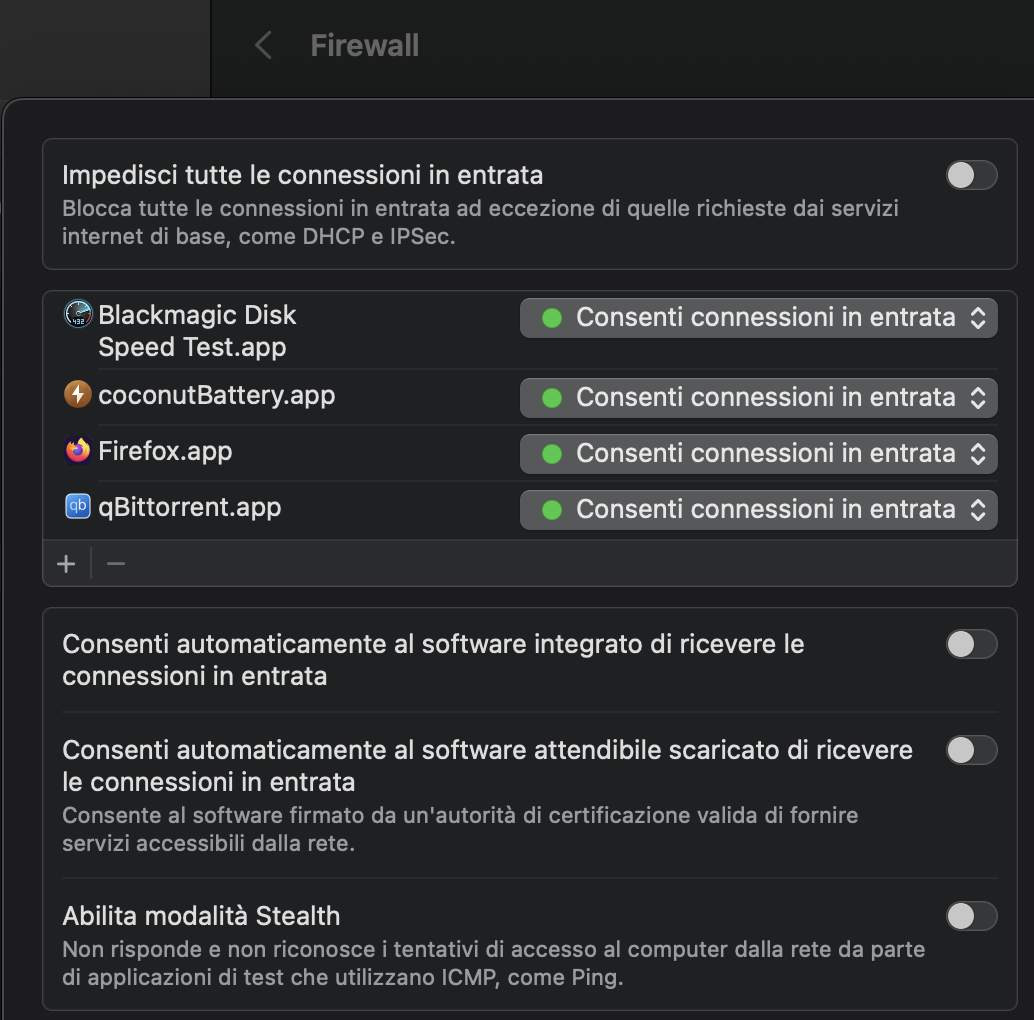Open connection dropdown for Firefox.app
This screenshot has width=1034, height=1020.
(758, 454)
